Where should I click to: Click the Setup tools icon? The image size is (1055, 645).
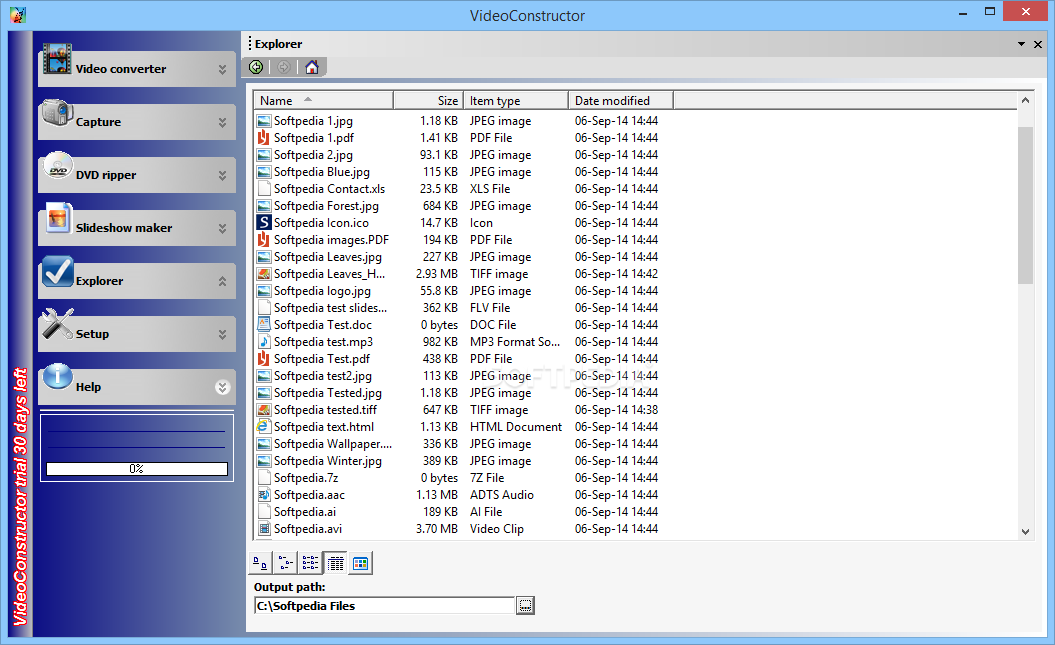pos(57,324)
